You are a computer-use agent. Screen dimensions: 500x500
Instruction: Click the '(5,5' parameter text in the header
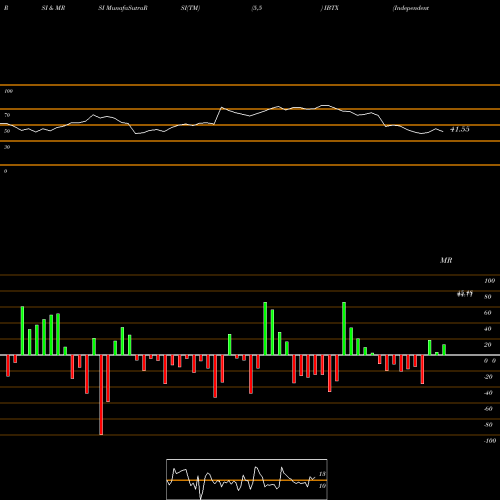pos(257,8)
